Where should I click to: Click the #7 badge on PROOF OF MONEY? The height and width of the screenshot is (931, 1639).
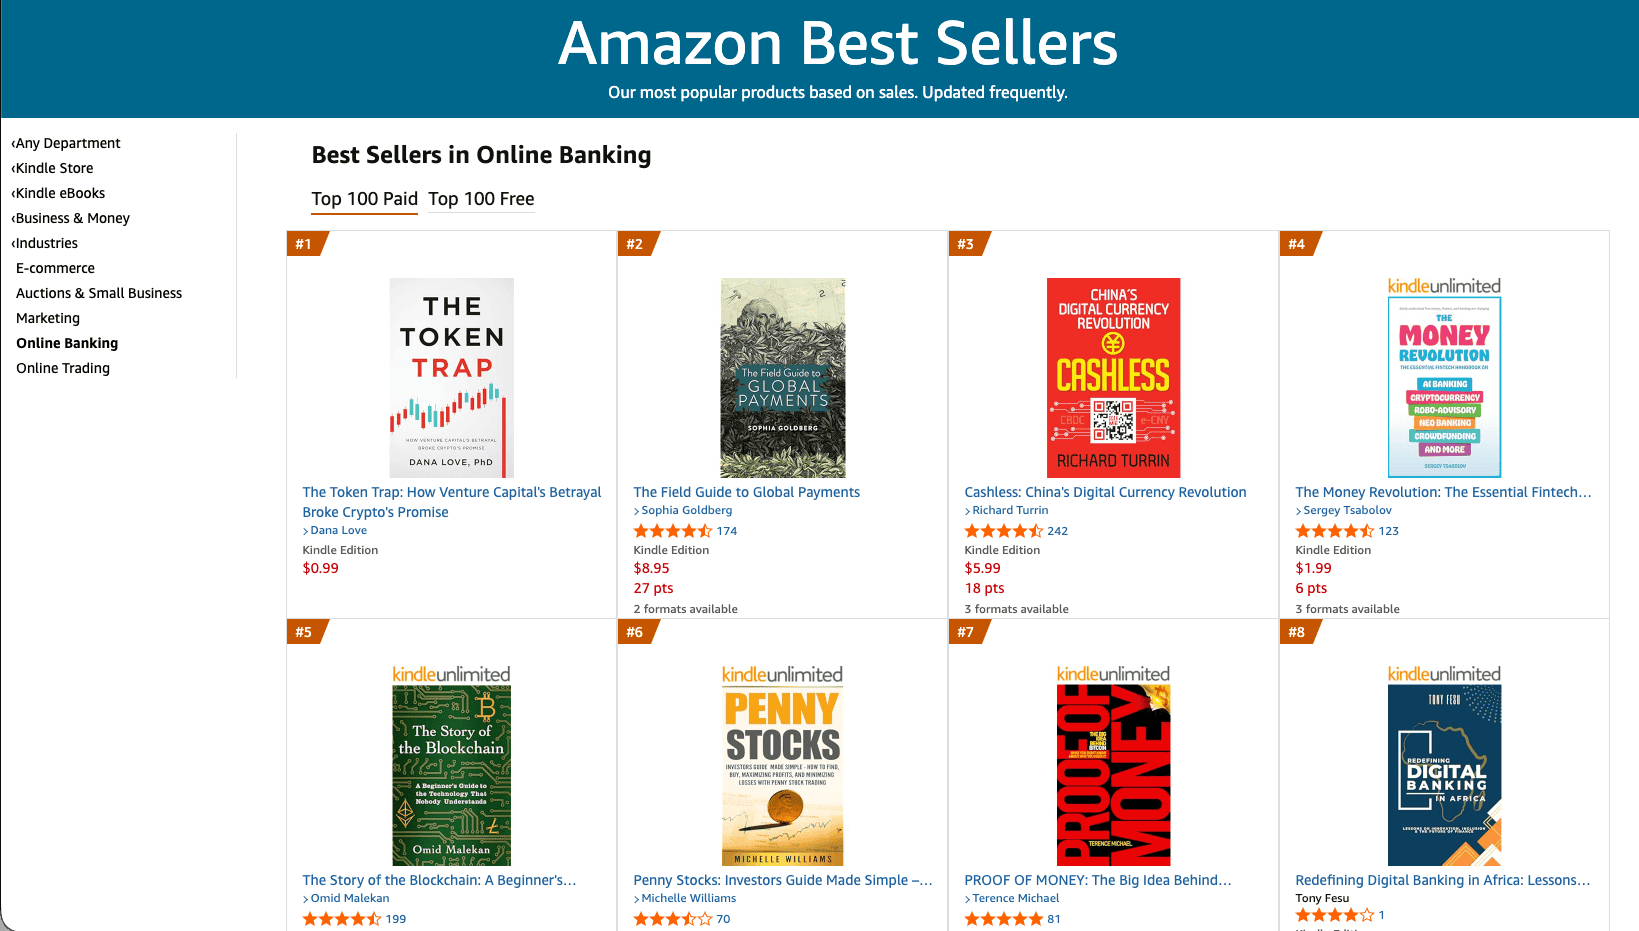click(965, 631)
